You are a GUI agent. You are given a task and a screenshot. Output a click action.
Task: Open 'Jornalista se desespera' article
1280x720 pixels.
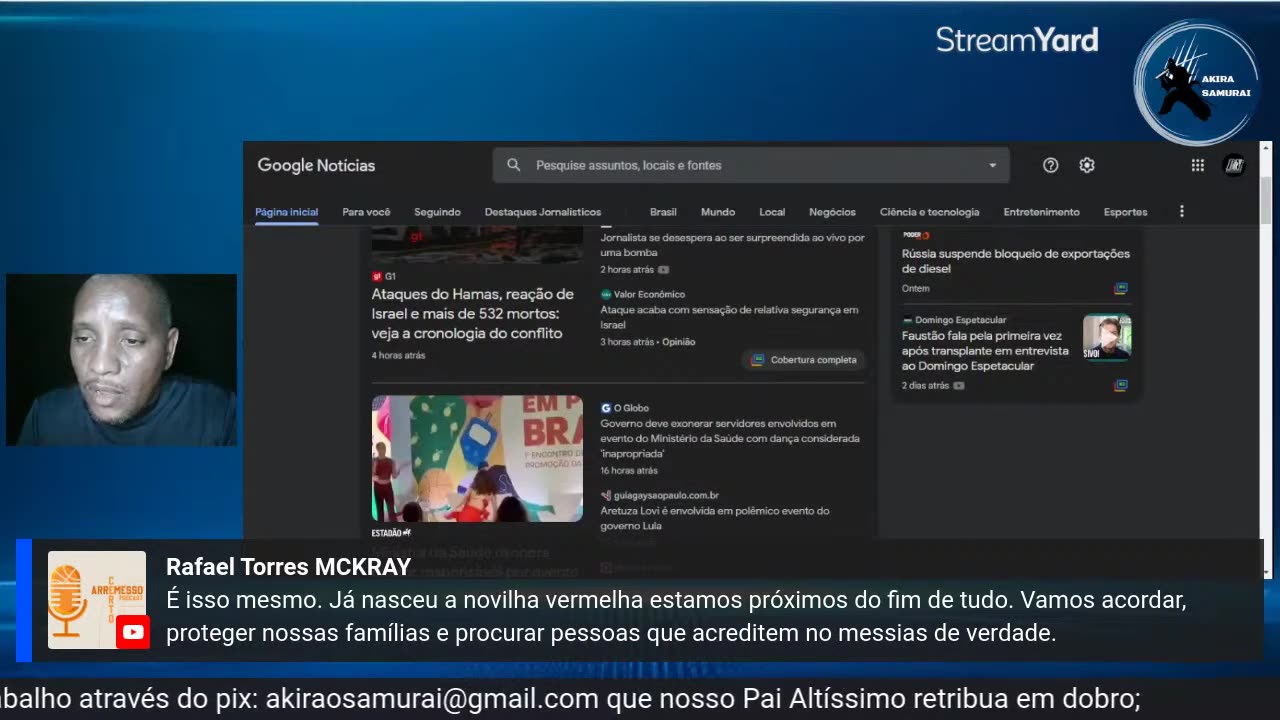coord(732,245)
